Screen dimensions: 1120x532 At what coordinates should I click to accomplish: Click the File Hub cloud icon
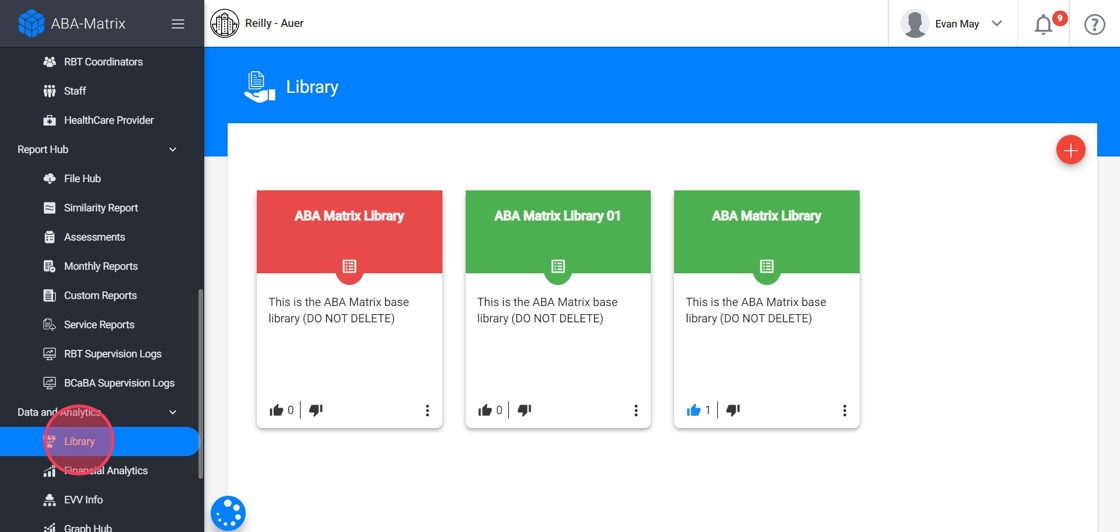coord(49,179)
